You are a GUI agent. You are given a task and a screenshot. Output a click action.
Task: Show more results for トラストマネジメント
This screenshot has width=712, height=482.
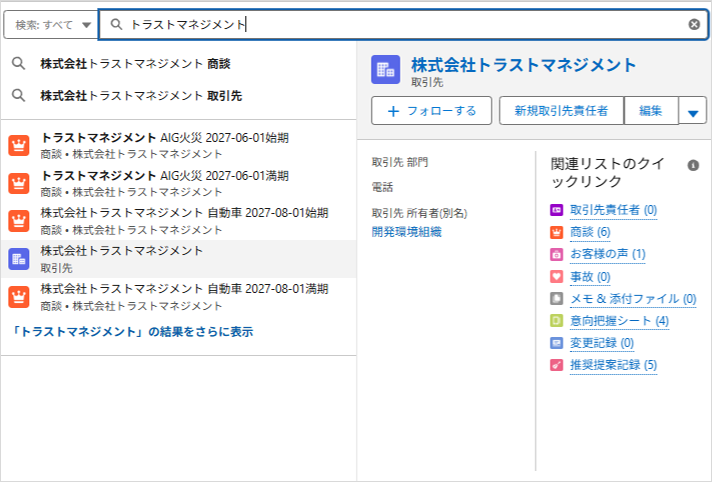click(131, 332)
